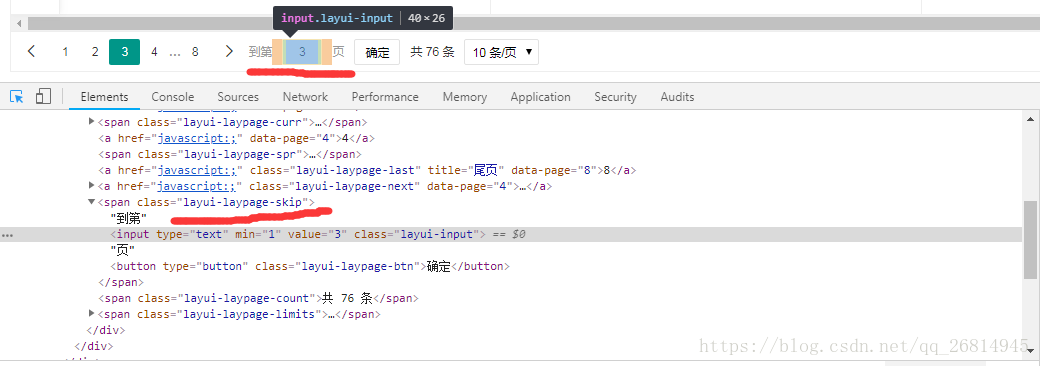The width and height of the screenshot is (1040, 366).
Task: Click left arrow of horizontal scrollbar
Action: [19, 23]
